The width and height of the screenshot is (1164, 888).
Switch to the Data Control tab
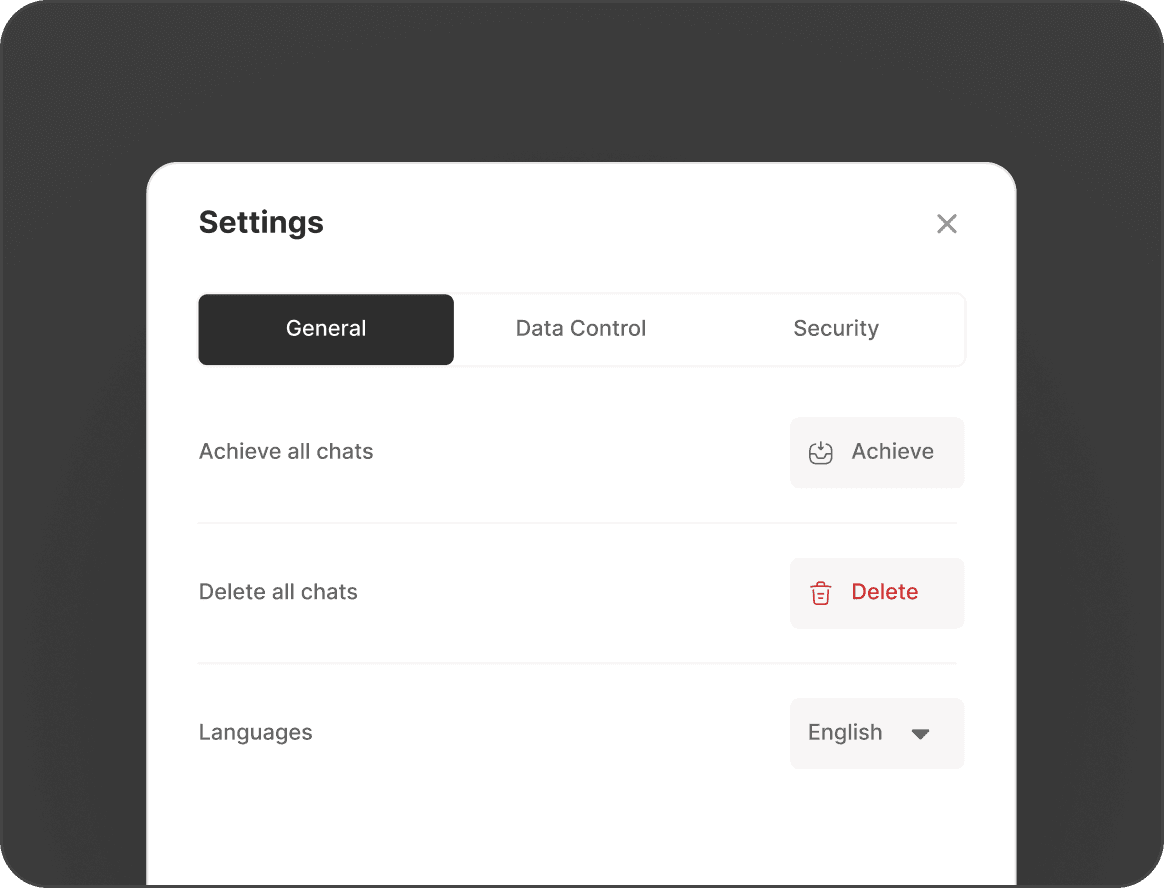pyautogui.click(x=581, y=329)
